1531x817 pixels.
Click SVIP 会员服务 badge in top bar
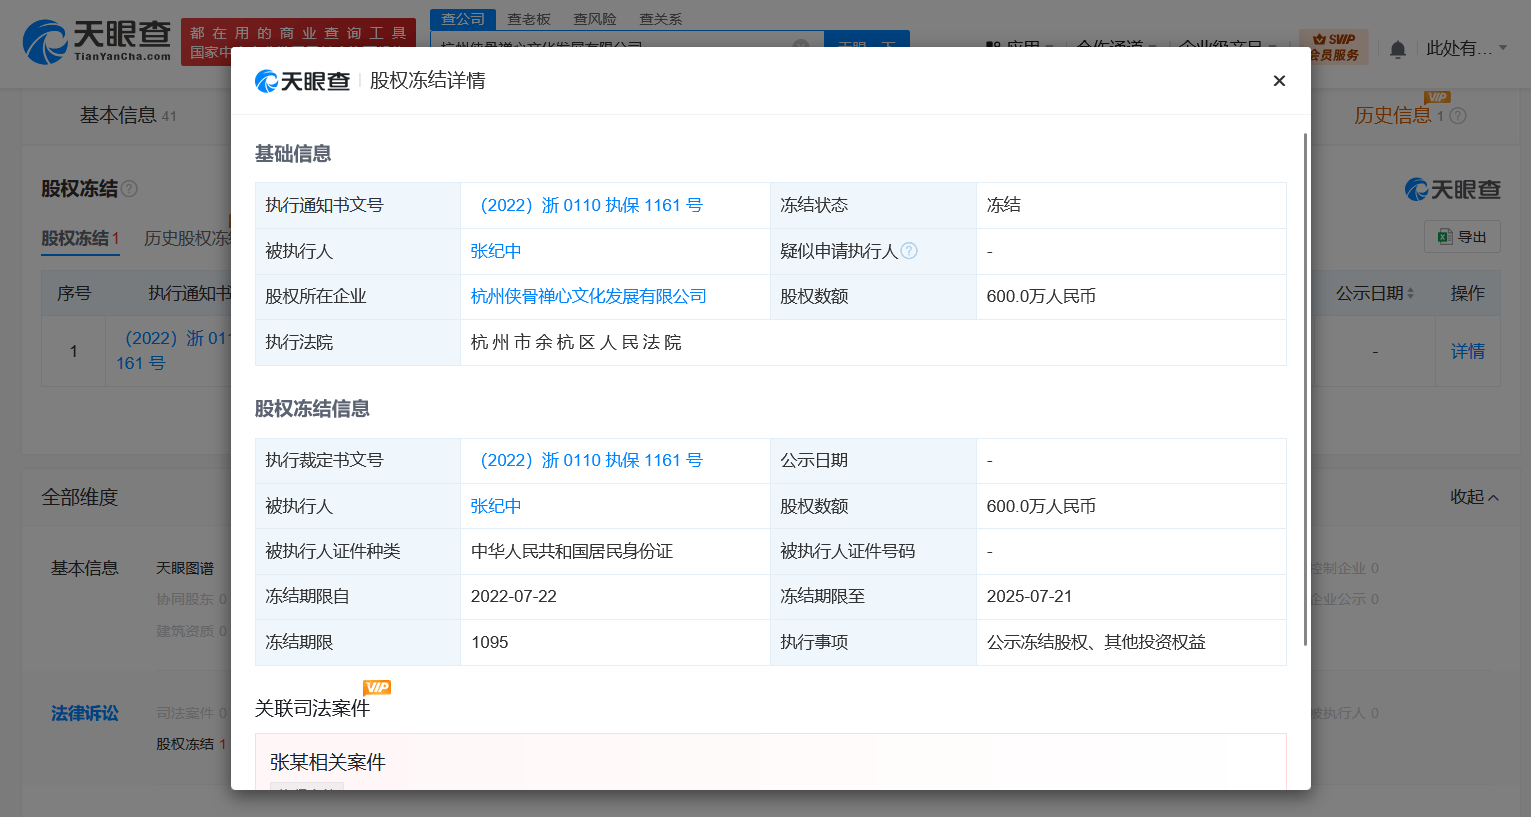pyautogui.click(x=1334, y=47)
